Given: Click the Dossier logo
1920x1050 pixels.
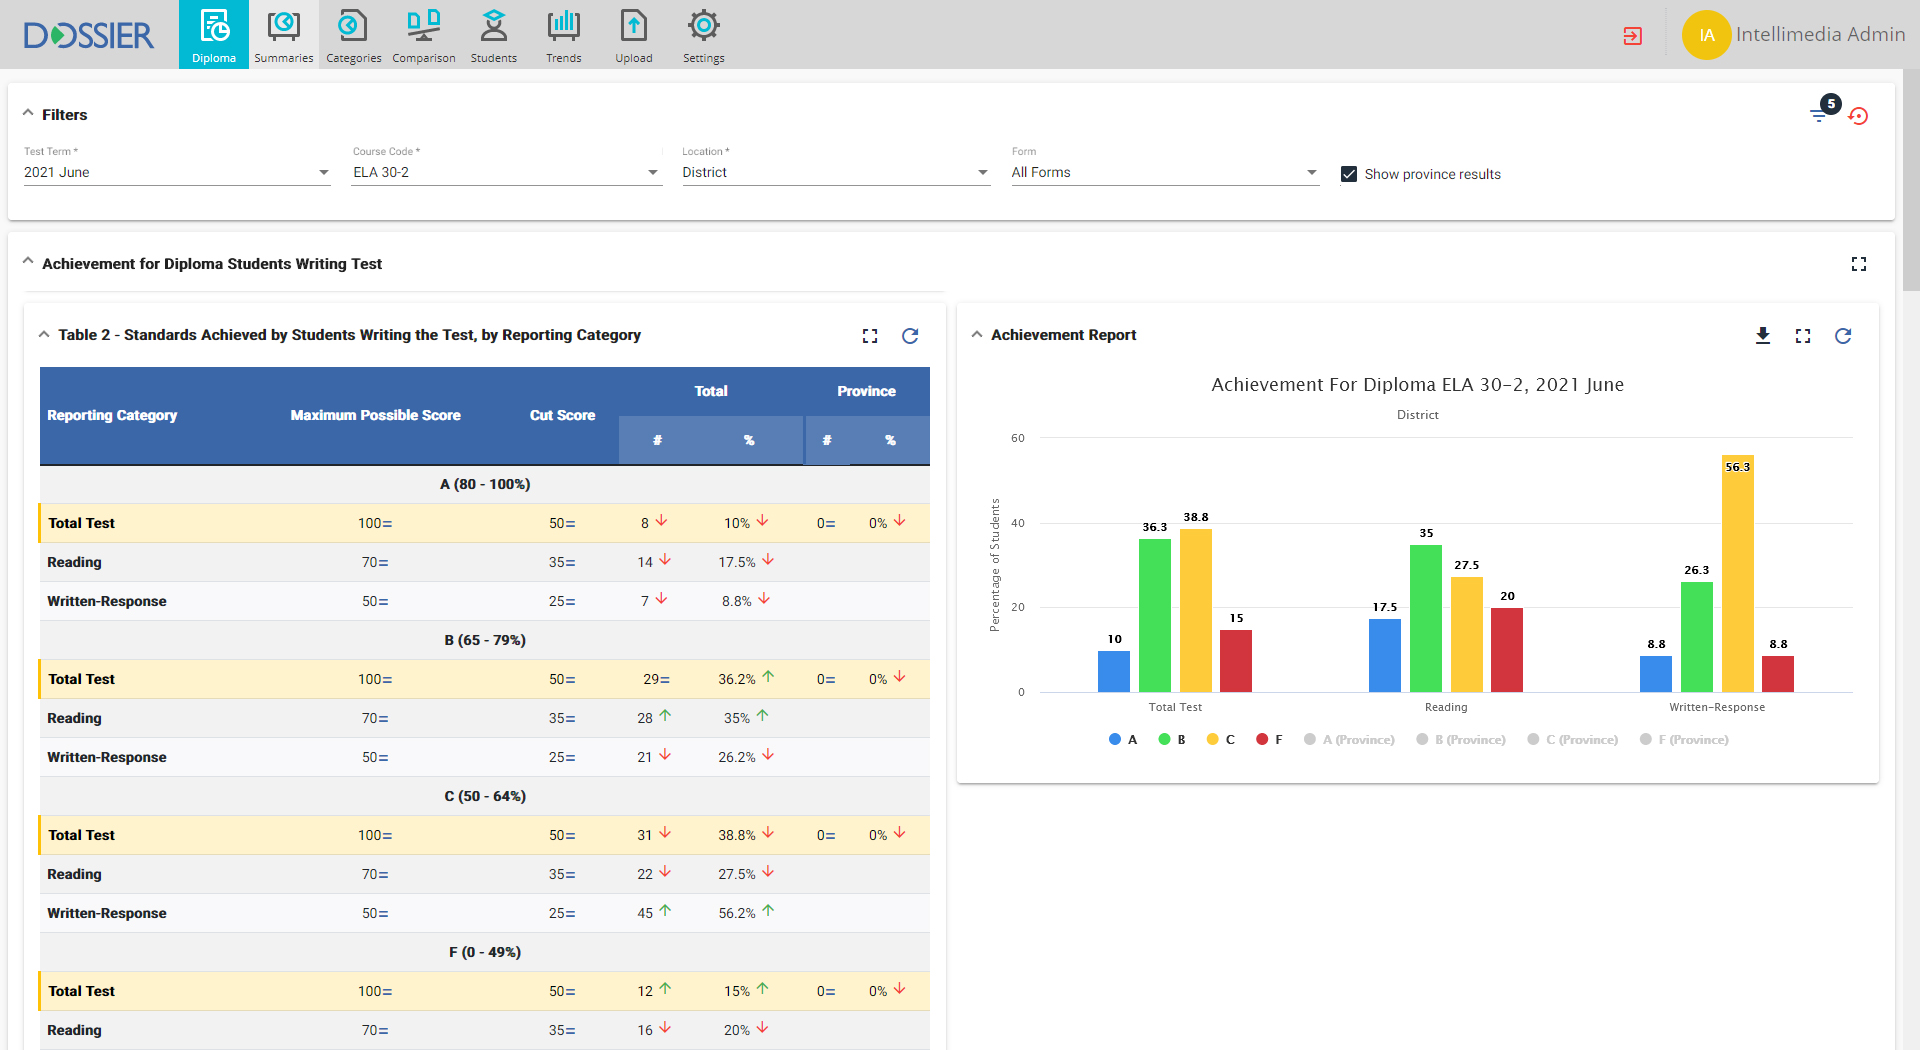Looking at the screenshot, I should (89, 35).
